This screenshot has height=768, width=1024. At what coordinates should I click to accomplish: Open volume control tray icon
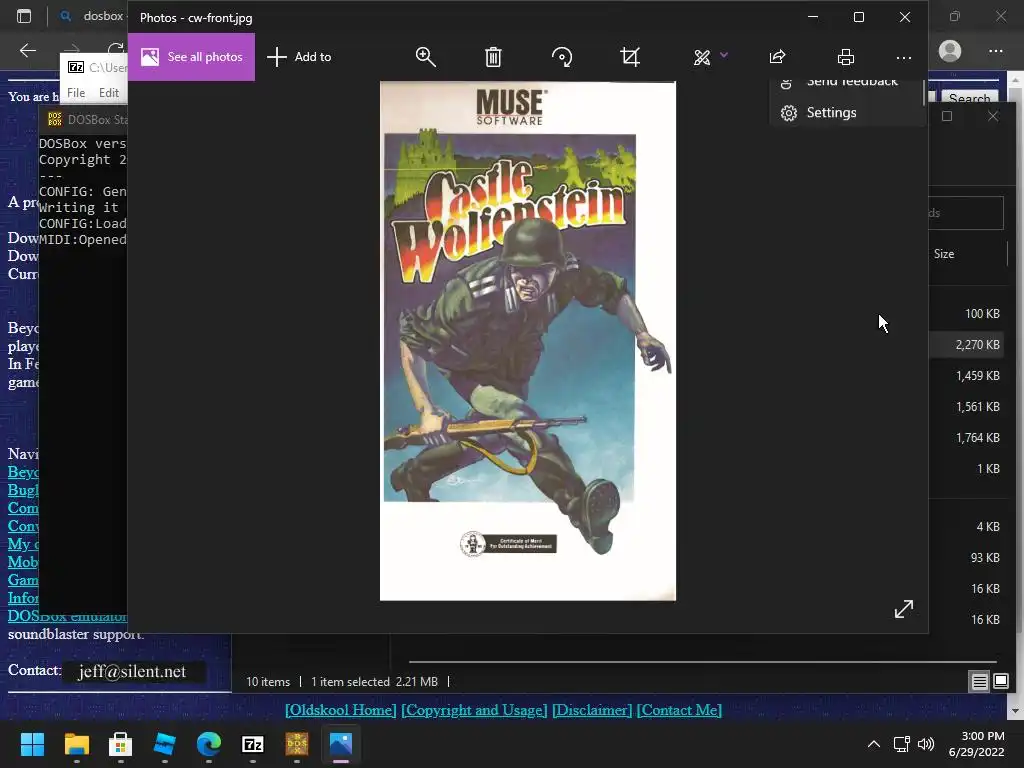coord(925,744)
